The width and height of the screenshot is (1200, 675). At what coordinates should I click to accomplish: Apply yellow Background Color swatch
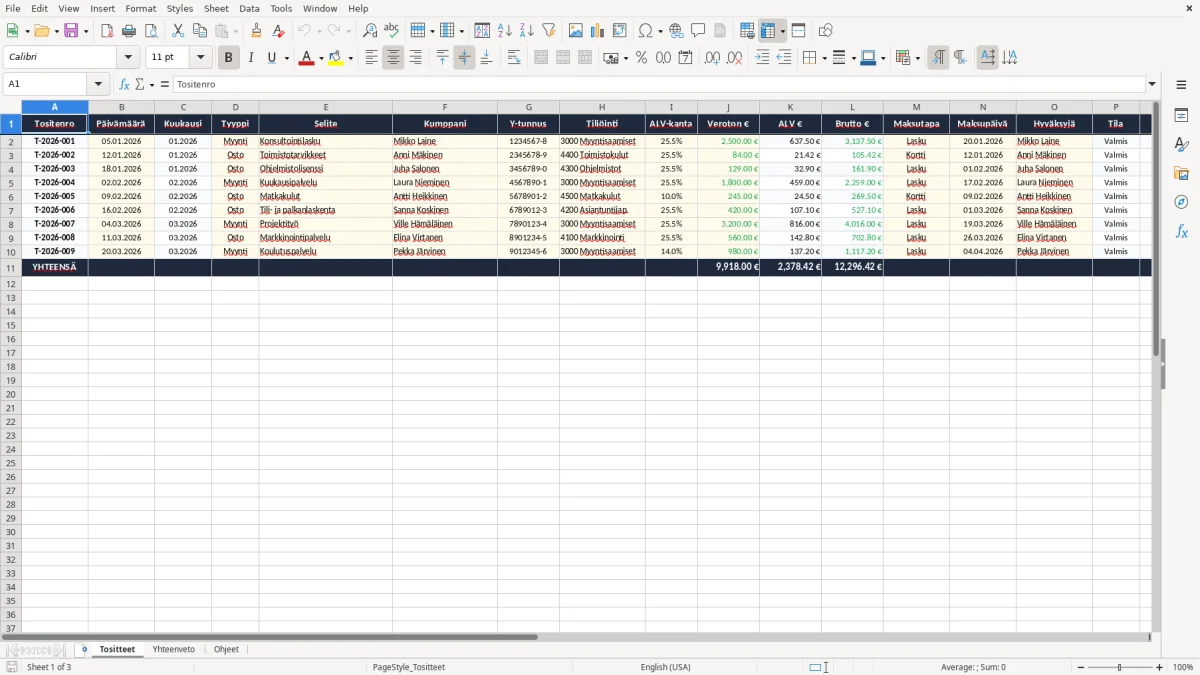click(336, 58)
